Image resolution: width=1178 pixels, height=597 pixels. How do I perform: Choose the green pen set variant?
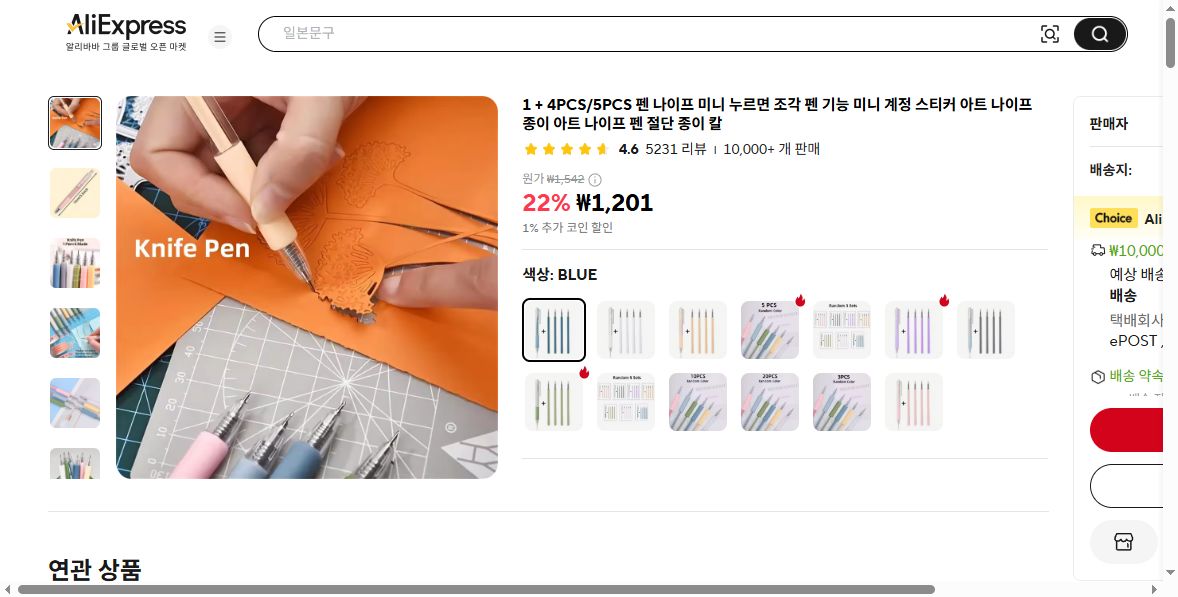pyautogui.click(x=554, y=402)
